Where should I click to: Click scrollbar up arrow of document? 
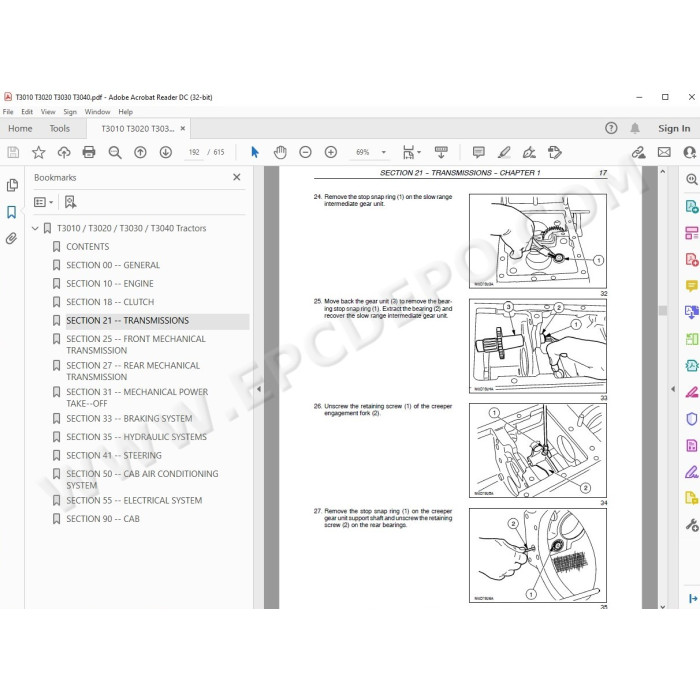[x=662, y=171]
